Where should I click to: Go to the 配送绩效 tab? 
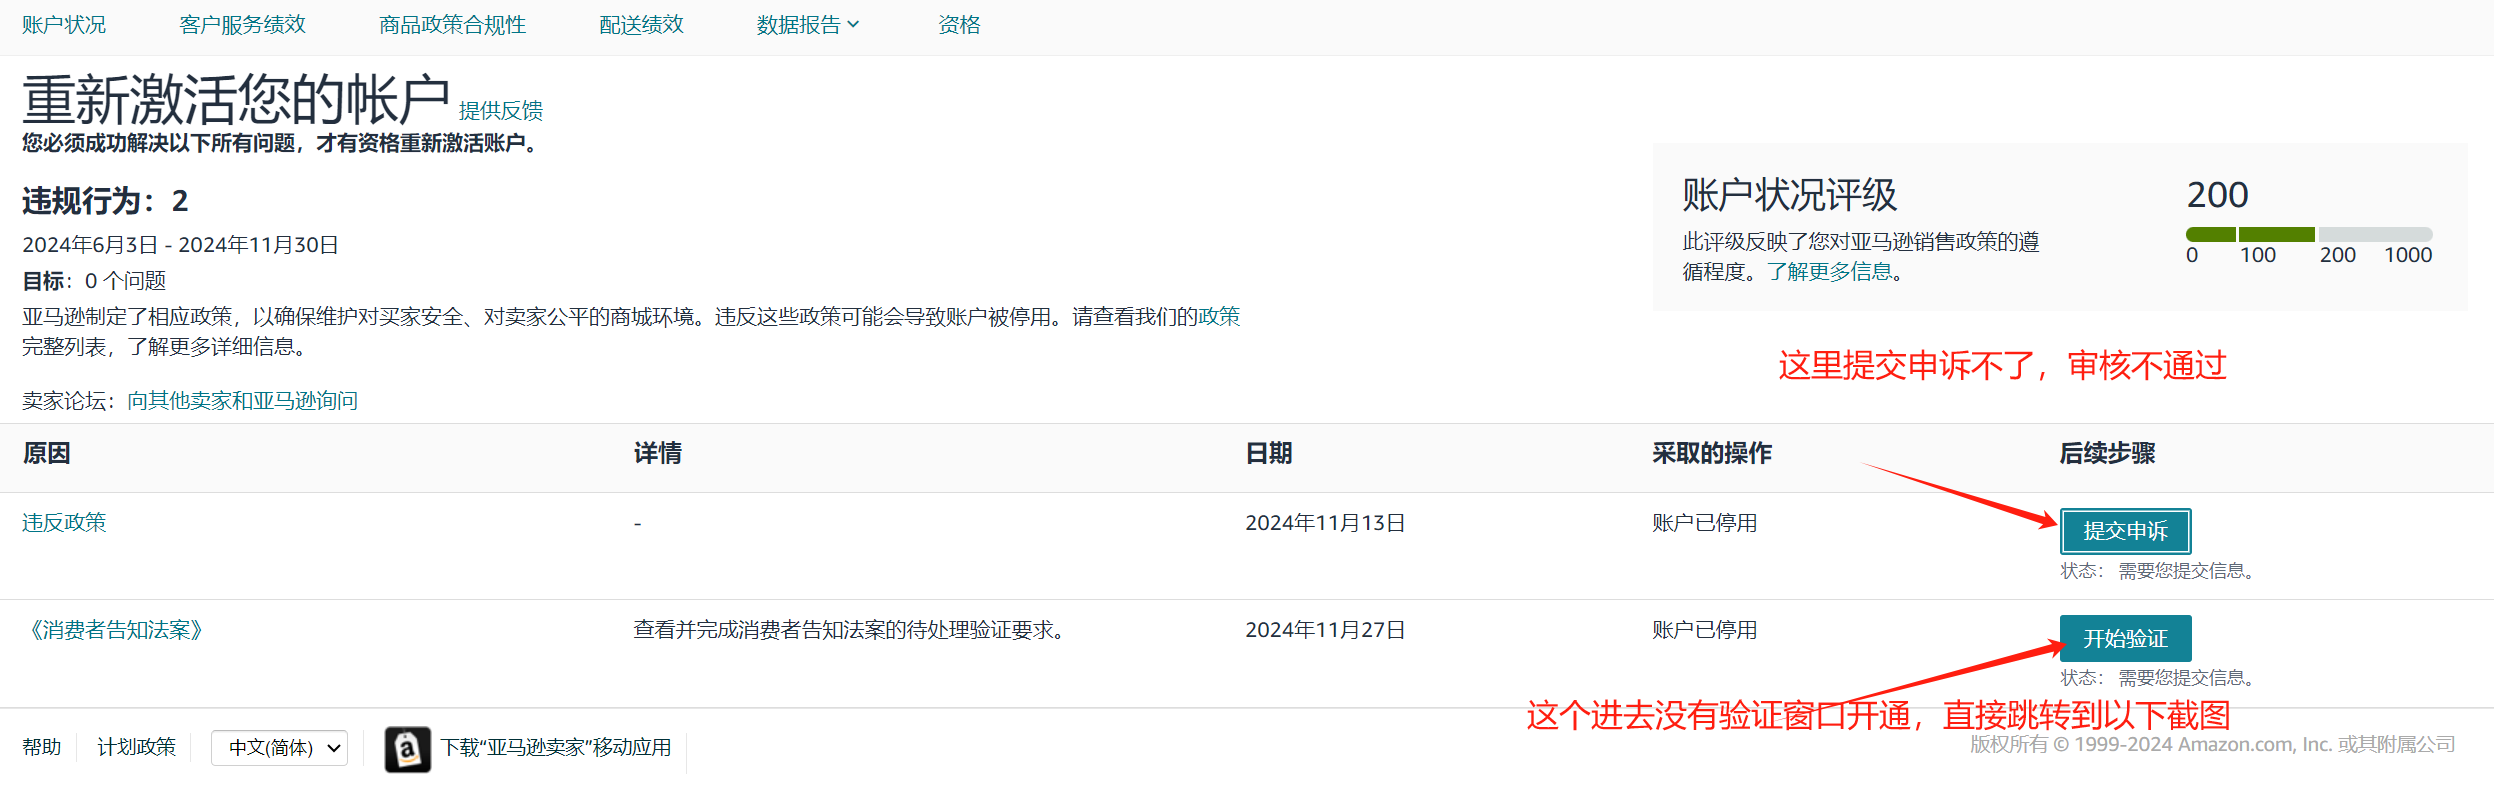641,25
